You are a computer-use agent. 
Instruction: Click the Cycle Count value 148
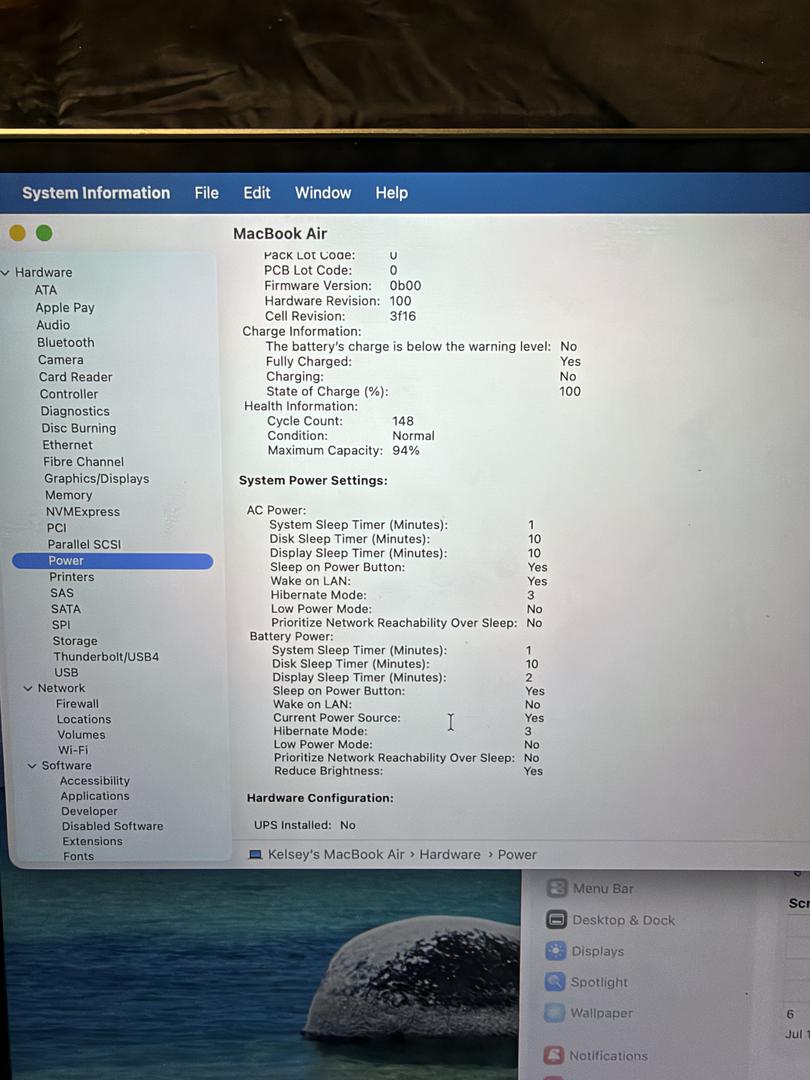403,421
